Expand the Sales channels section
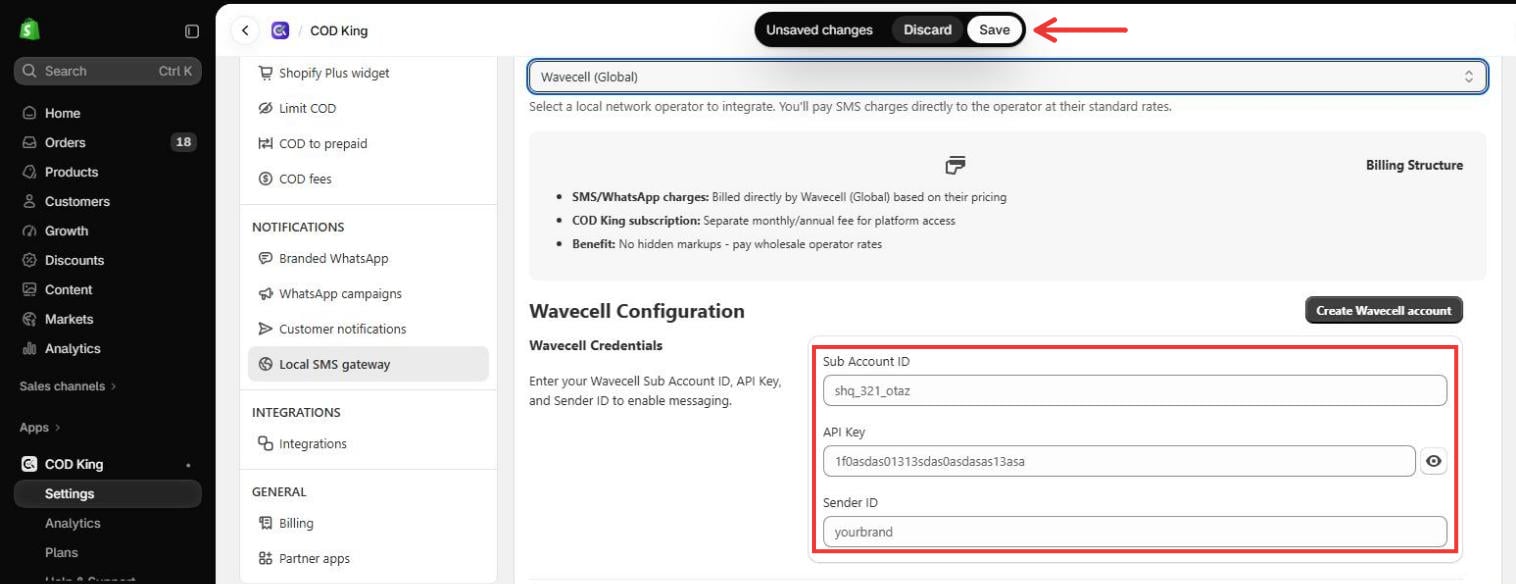This screenshot has height=584, width=1516. 68,386
